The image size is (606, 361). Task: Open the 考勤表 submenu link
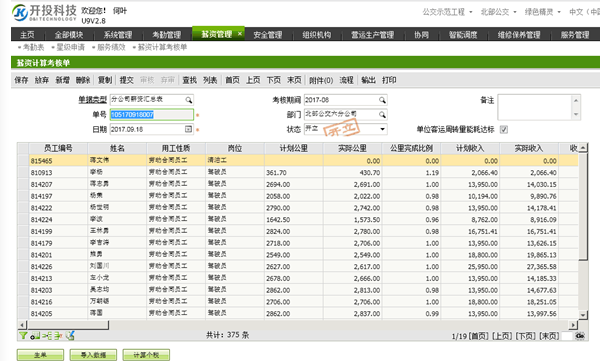pyautogui.click(x=33, y=47)
